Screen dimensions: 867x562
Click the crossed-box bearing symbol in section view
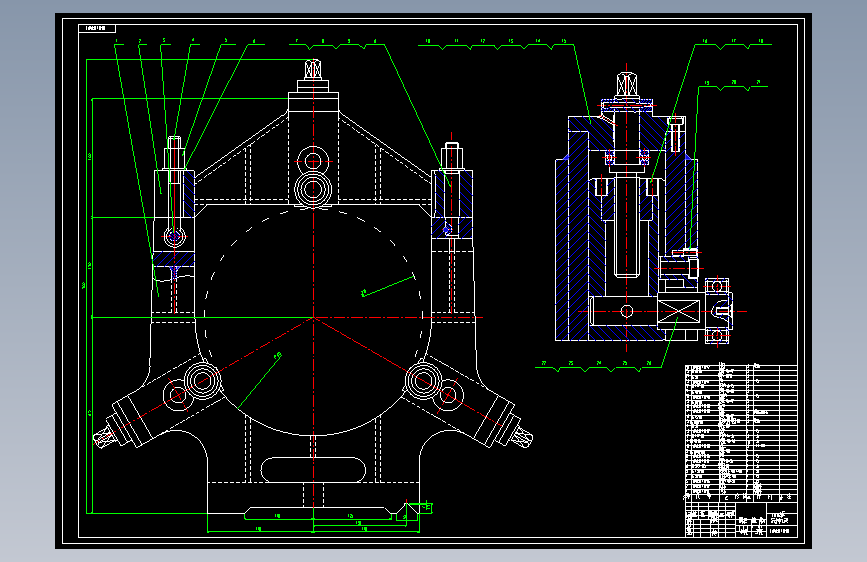[x=678, y=312]
